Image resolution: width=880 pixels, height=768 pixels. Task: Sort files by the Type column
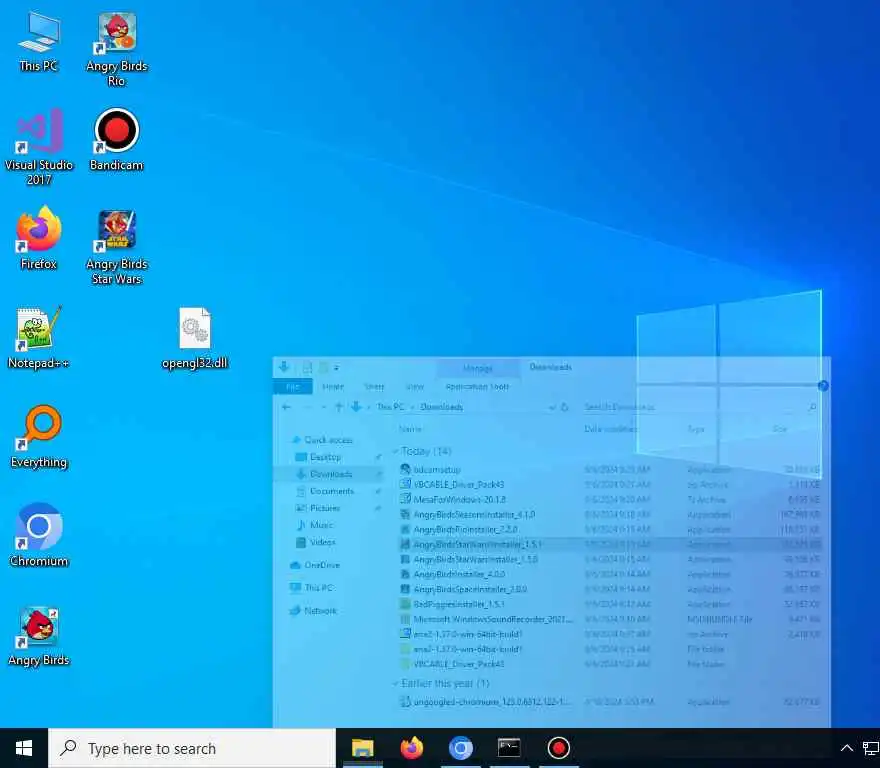[696, 429]
